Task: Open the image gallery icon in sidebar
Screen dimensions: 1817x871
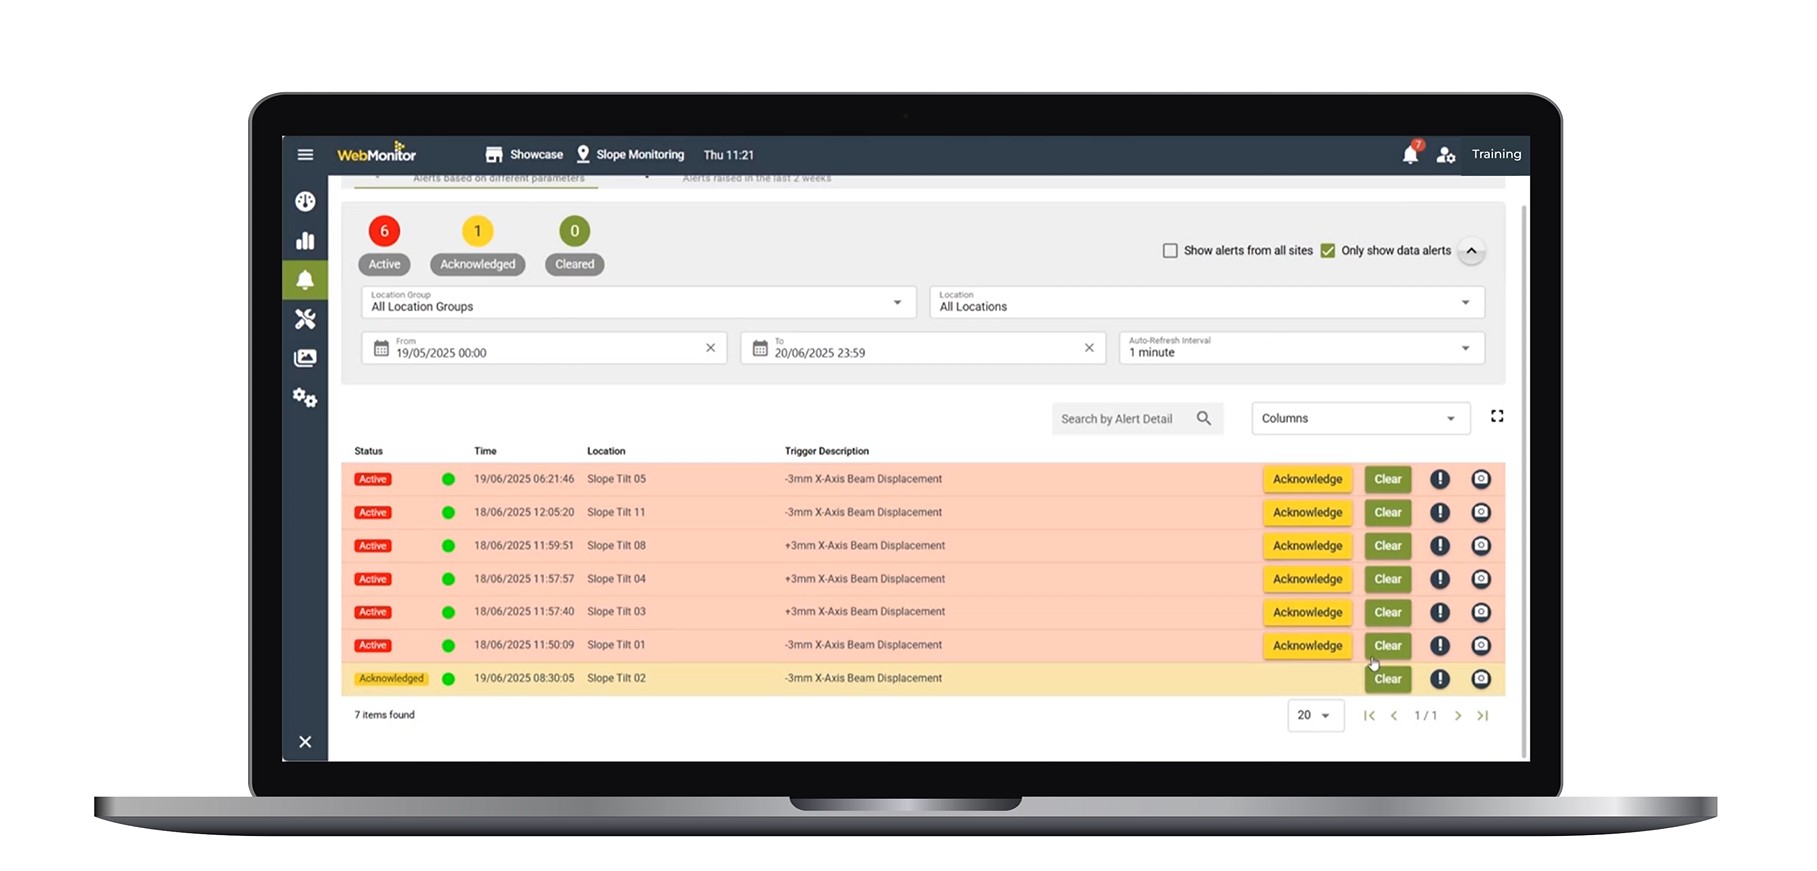Action: click(305, 358)
